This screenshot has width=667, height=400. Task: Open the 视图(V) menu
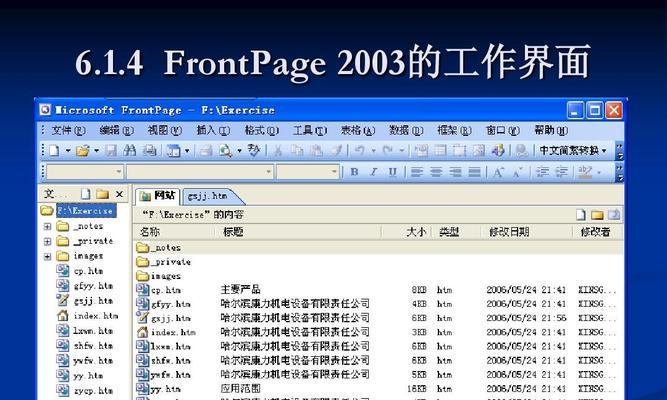(164, 130)
